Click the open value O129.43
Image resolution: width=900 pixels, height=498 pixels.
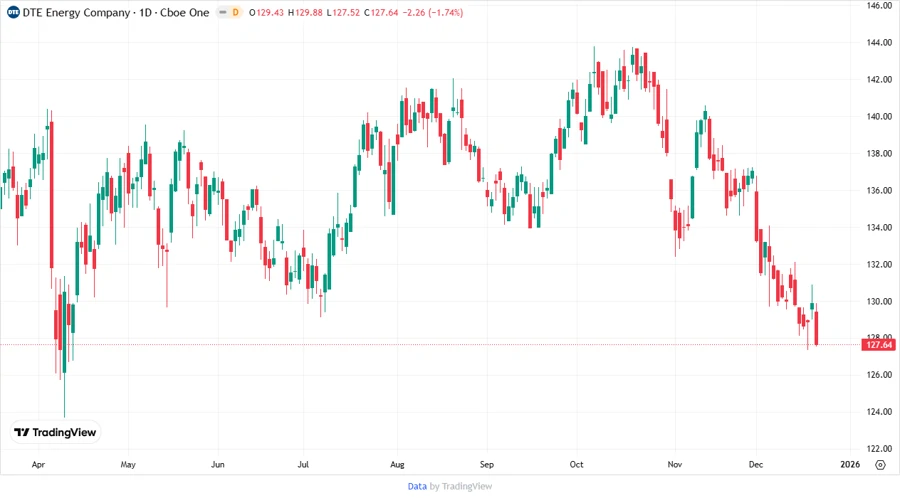(x=266, y=13)
